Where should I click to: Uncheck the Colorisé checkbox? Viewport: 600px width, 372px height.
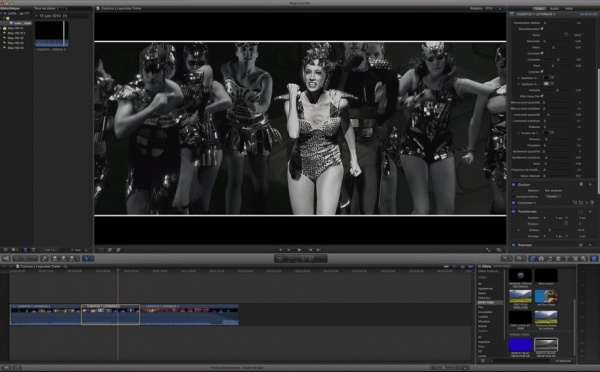pyautogui.click(x=542, y=72)
